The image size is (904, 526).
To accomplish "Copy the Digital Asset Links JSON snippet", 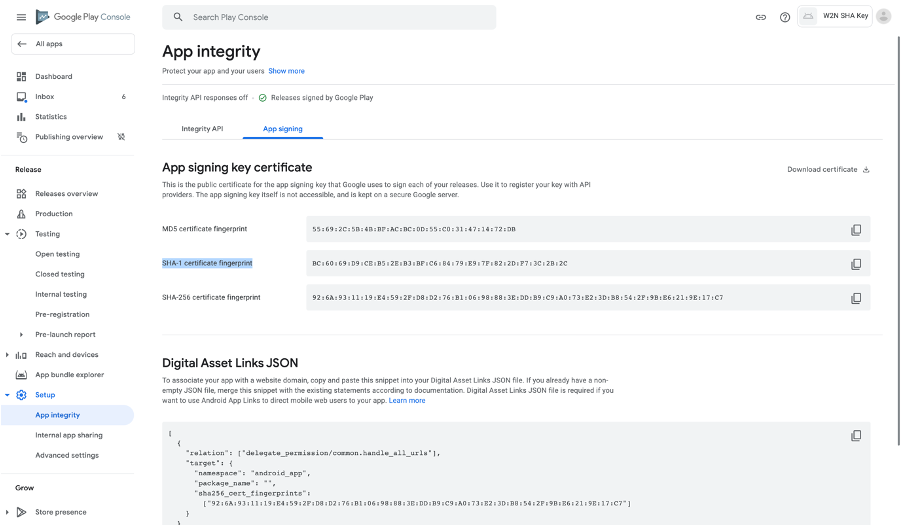I will [855, 436].
